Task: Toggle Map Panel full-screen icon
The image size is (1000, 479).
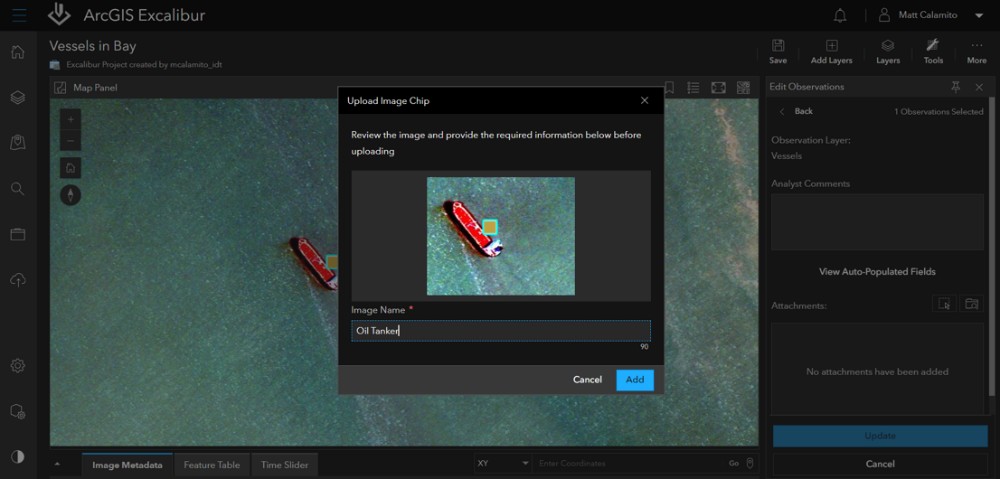Action: (718, 87)
